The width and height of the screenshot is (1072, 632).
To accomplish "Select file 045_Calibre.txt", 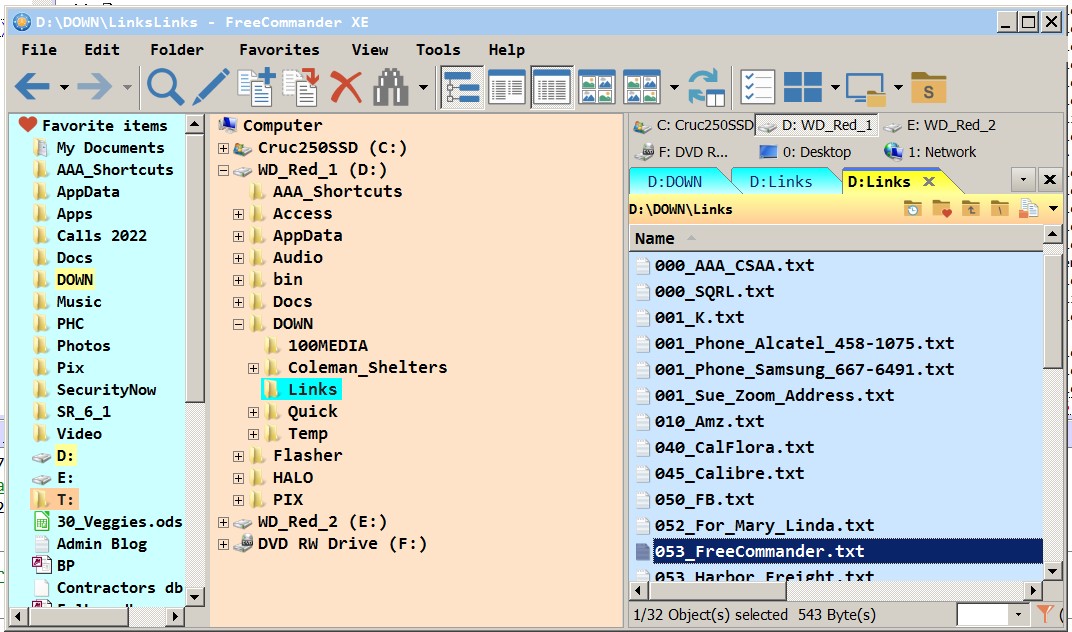I will 729,473.
